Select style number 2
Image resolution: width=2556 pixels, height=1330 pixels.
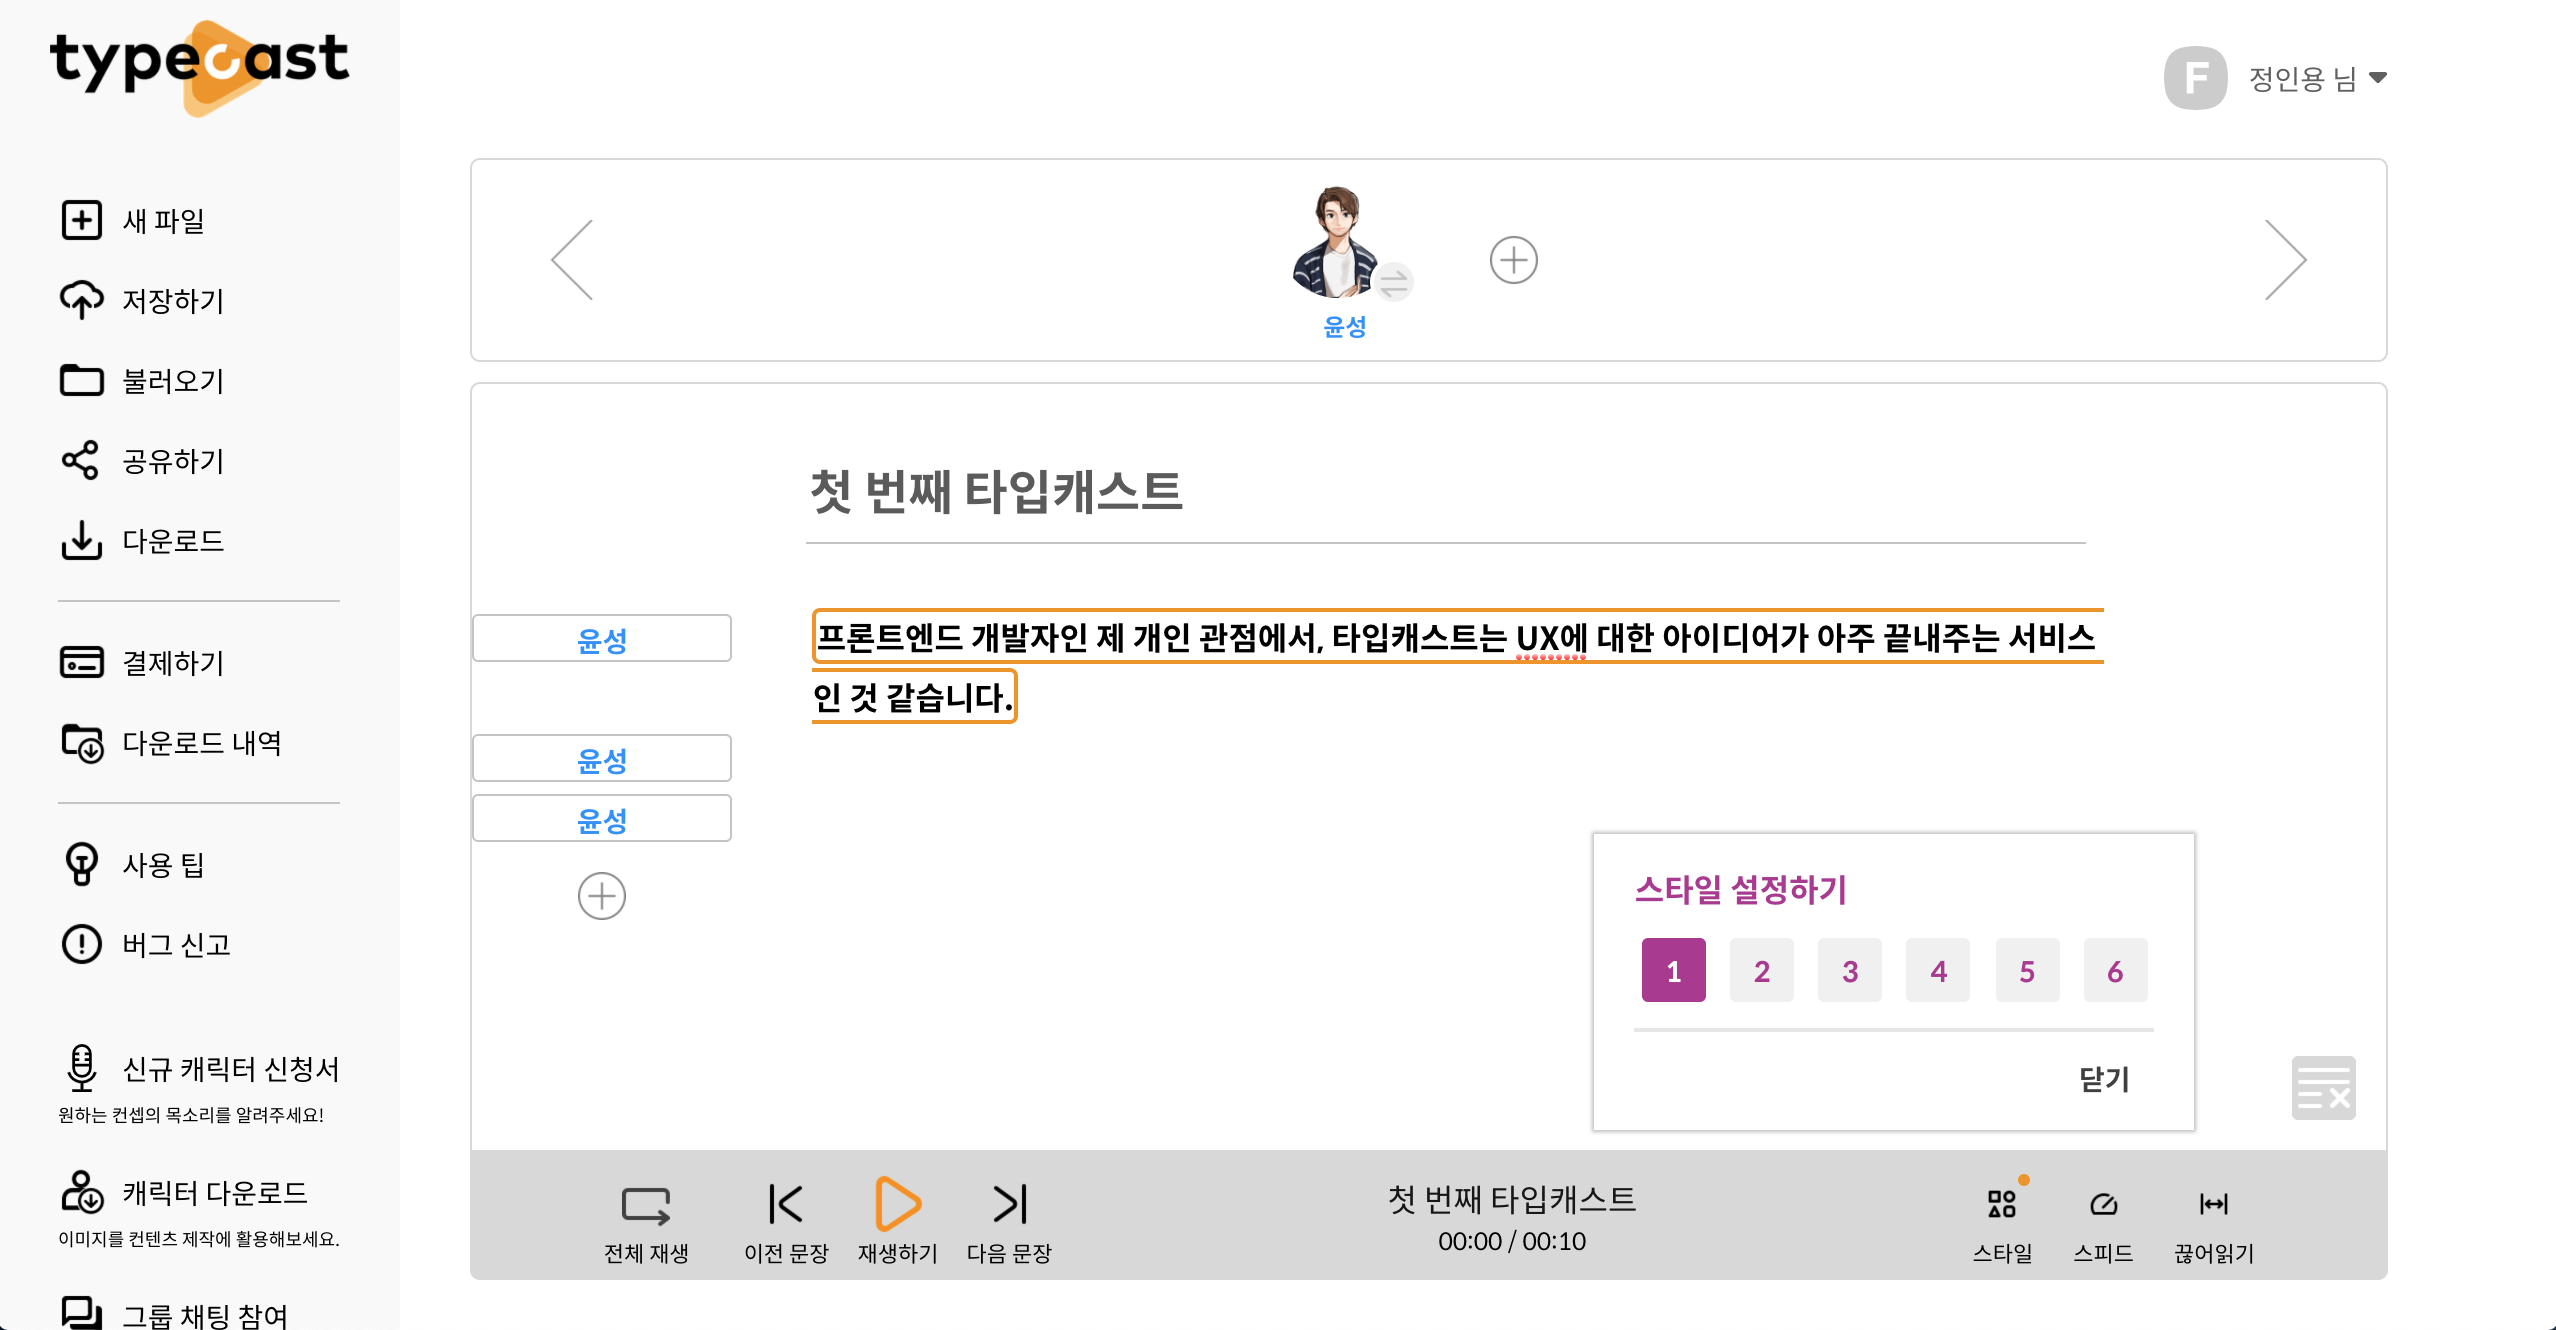point(1761,970)
